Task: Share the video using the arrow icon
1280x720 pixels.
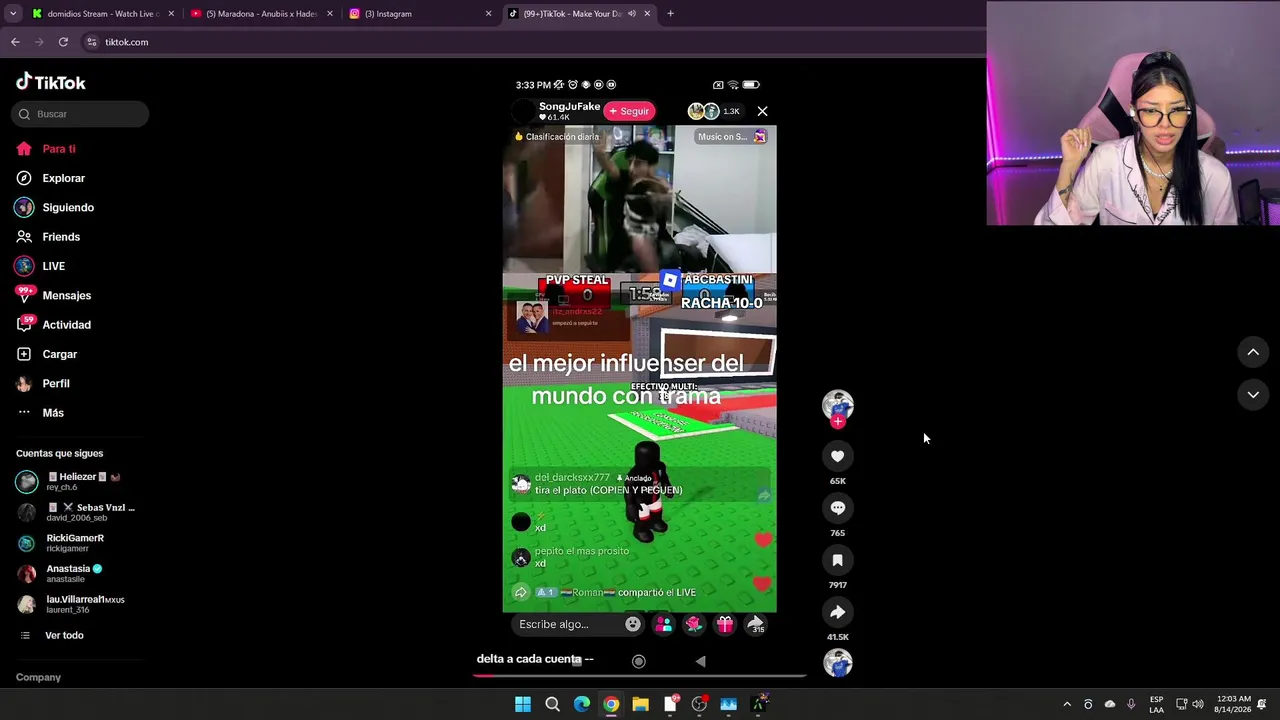Action: click(838, 612)
